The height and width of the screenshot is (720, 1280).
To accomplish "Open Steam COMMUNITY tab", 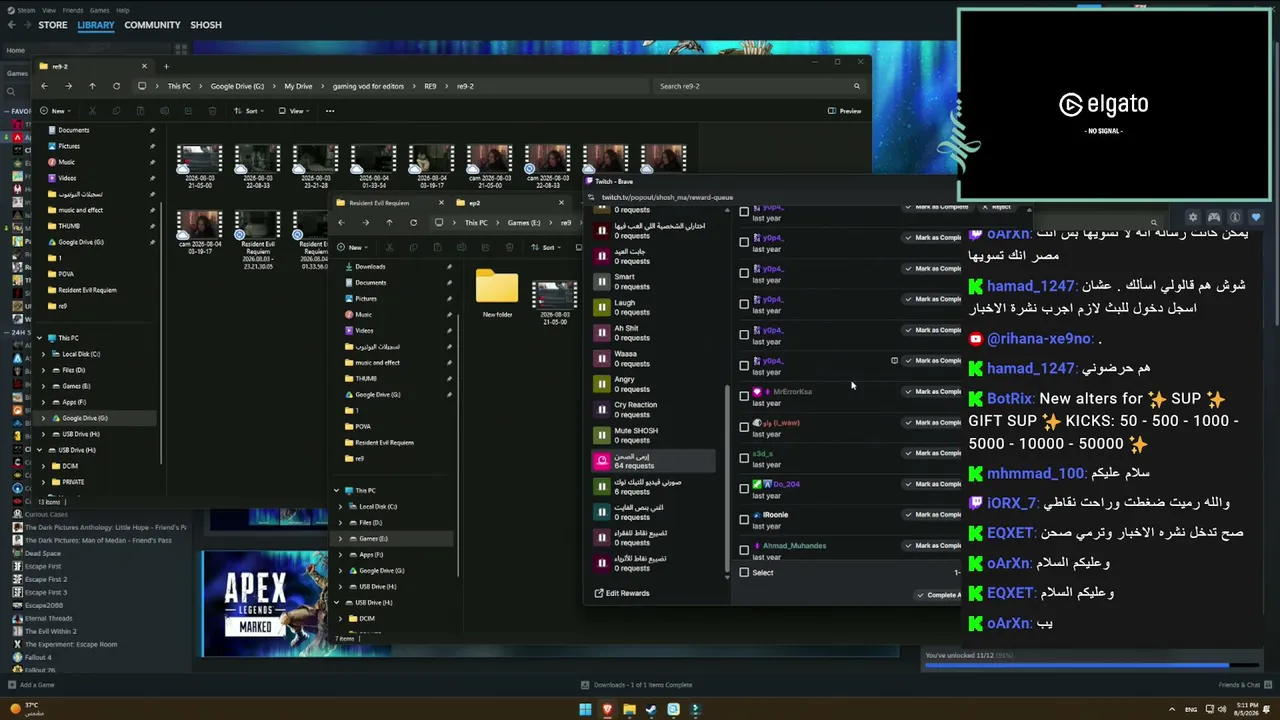I will [153, 25].
